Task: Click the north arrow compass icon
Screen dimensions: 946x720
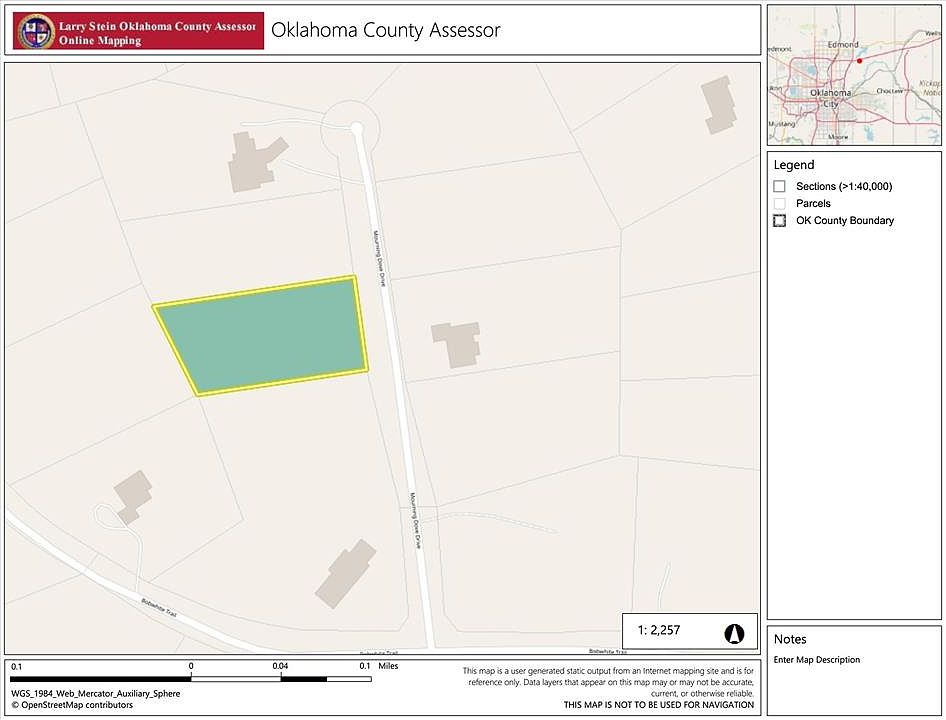Action: point(734,633)
